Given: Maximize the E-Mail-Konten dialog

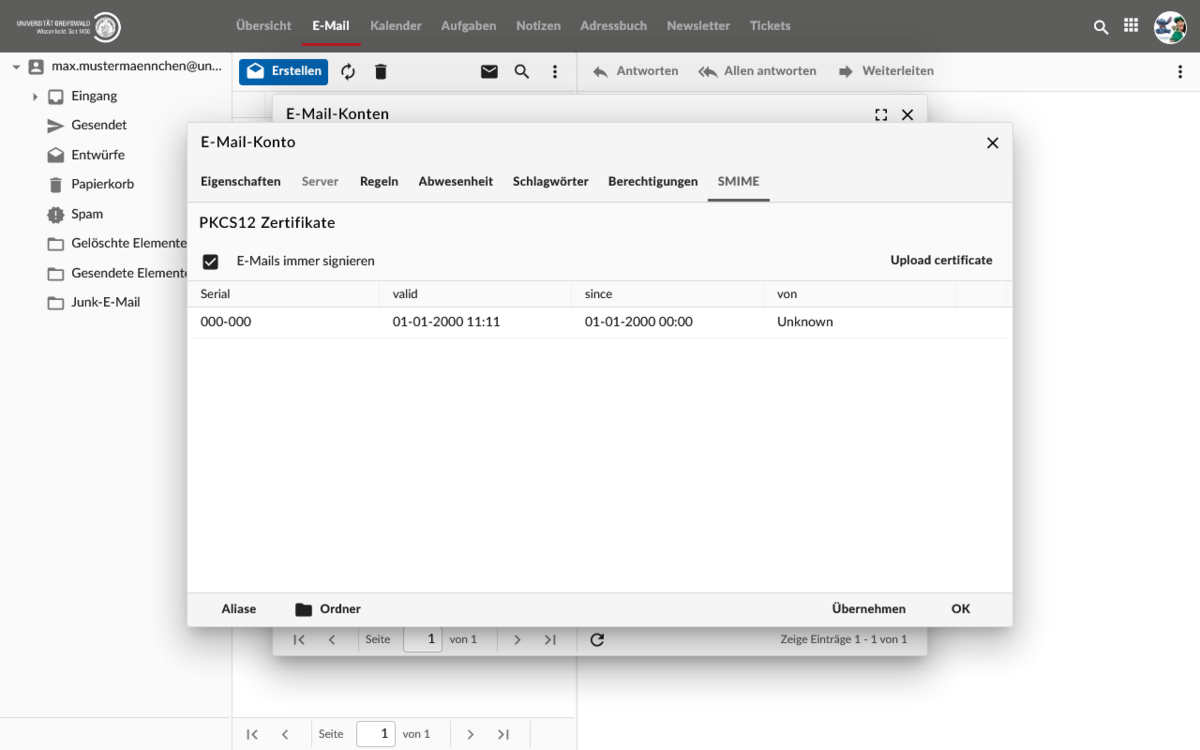Looking at the screenshot, I should [881, 115].
